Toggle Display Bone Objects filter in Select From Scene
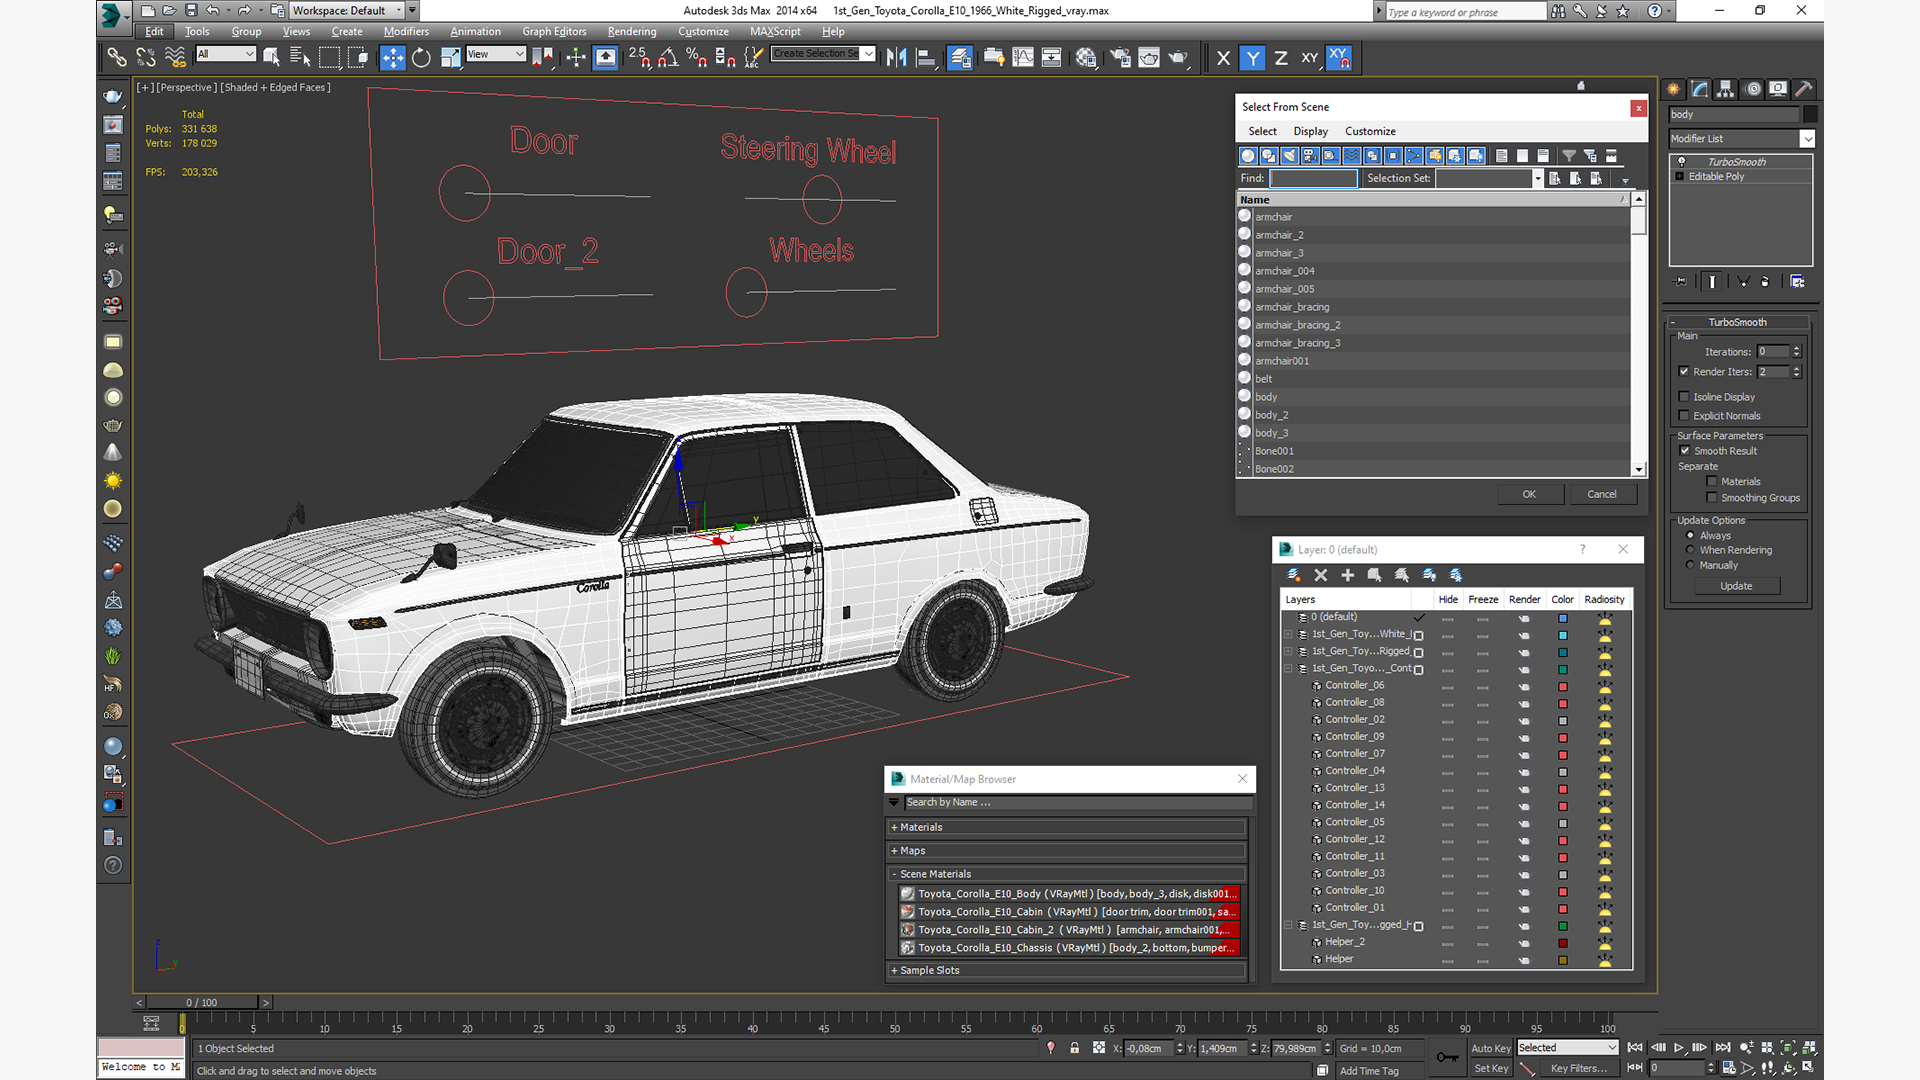The width and height of the screenshot is (1920, 1080). coord(1414,156)
